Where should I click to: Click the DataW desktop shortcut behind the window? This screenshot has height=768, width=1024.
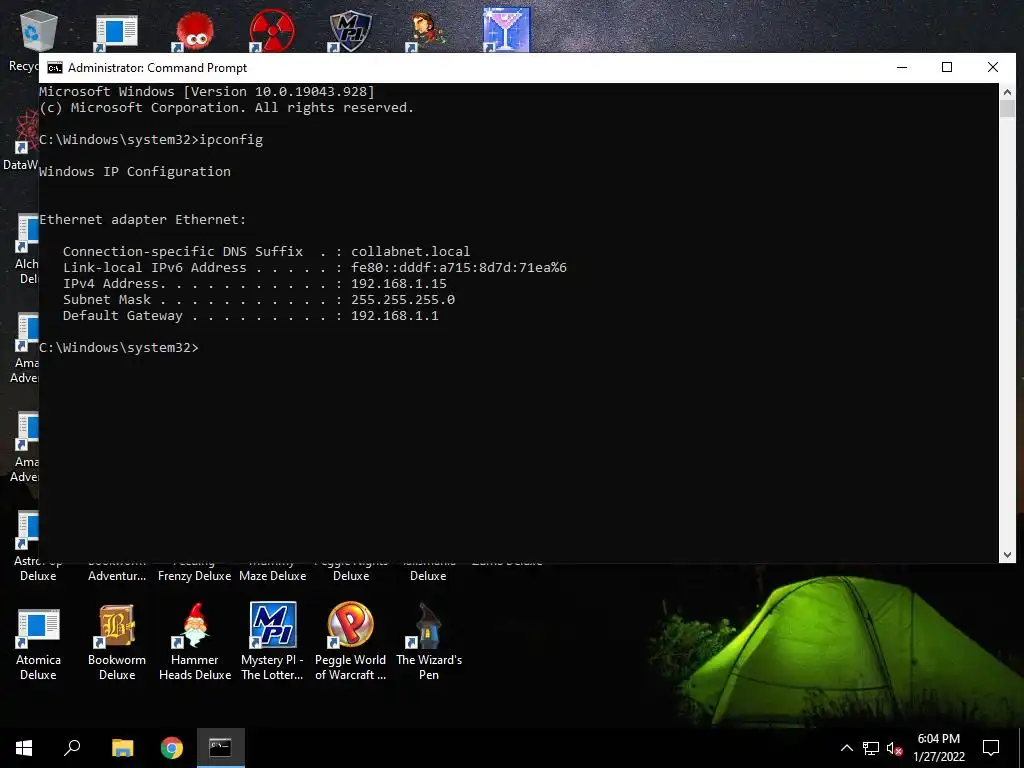tap(21, 140)
